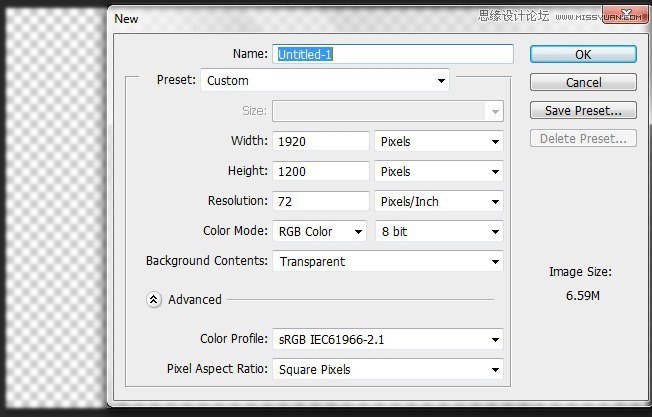Screen dimensions: 652x417
Task: Focus the Name field containing Untitled-1
Action: coord(393,54)
